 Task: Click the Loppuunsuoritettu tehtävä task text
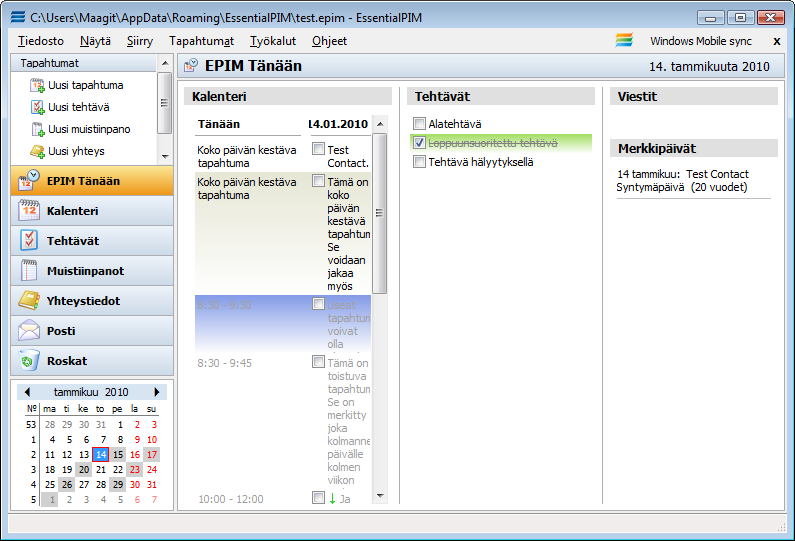(493, 143)
